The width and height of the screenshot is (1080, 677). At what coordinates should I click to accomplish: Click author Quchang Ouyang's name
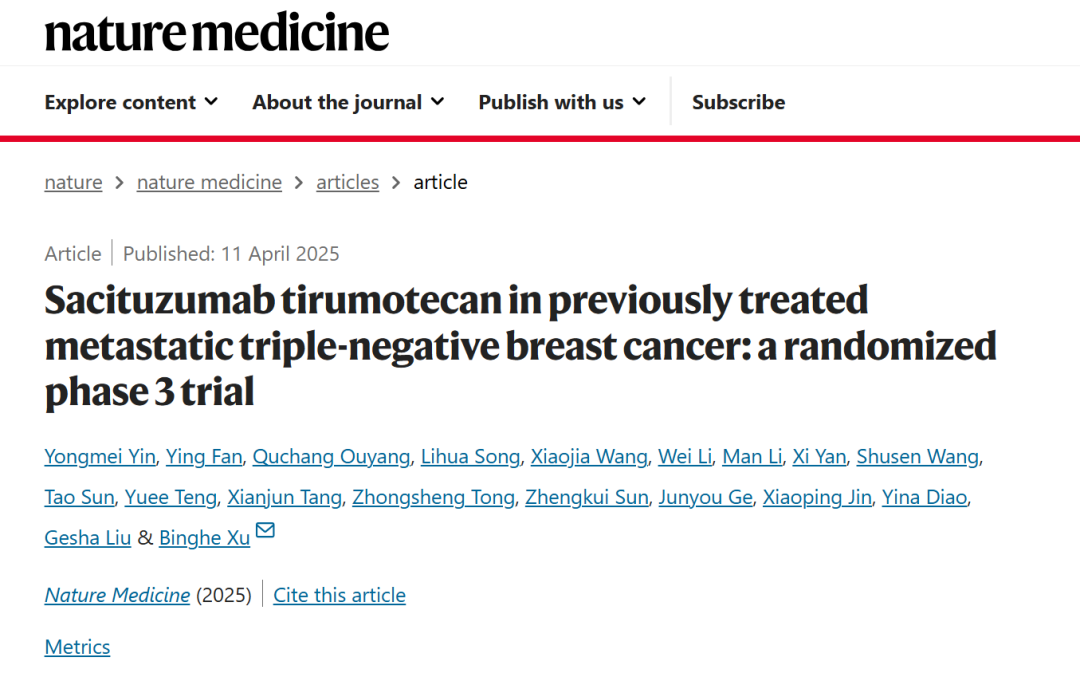331,457
